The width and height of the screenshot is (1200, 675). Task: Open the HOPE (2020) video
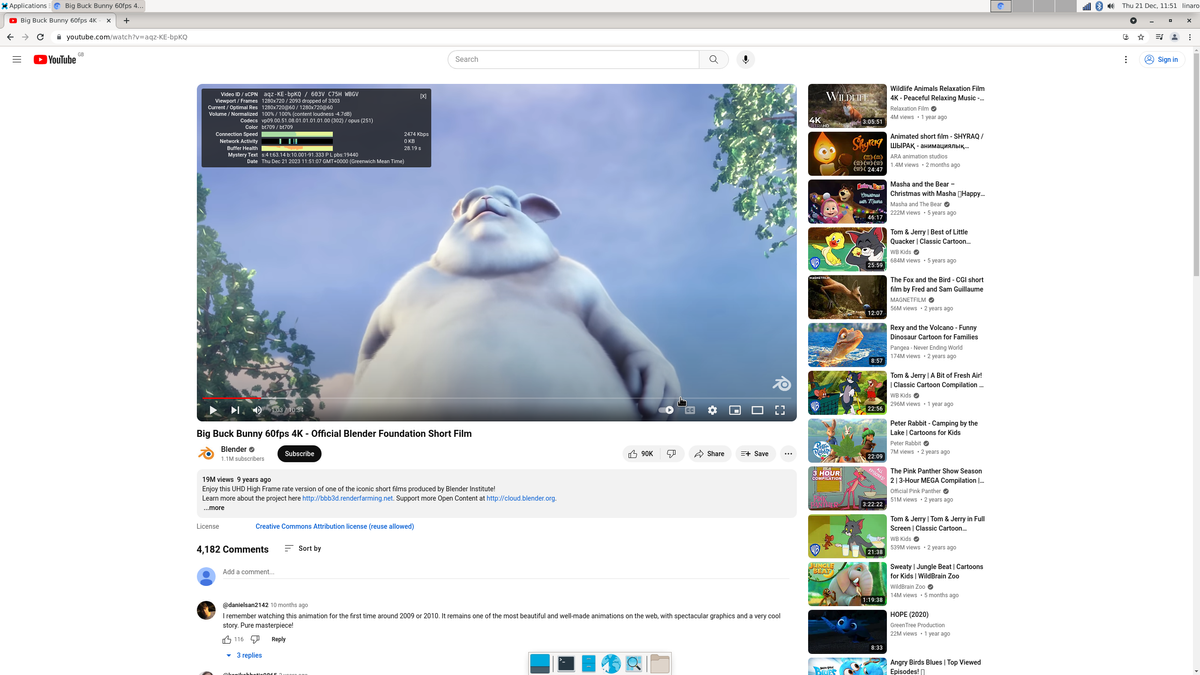tap(847, 632)
